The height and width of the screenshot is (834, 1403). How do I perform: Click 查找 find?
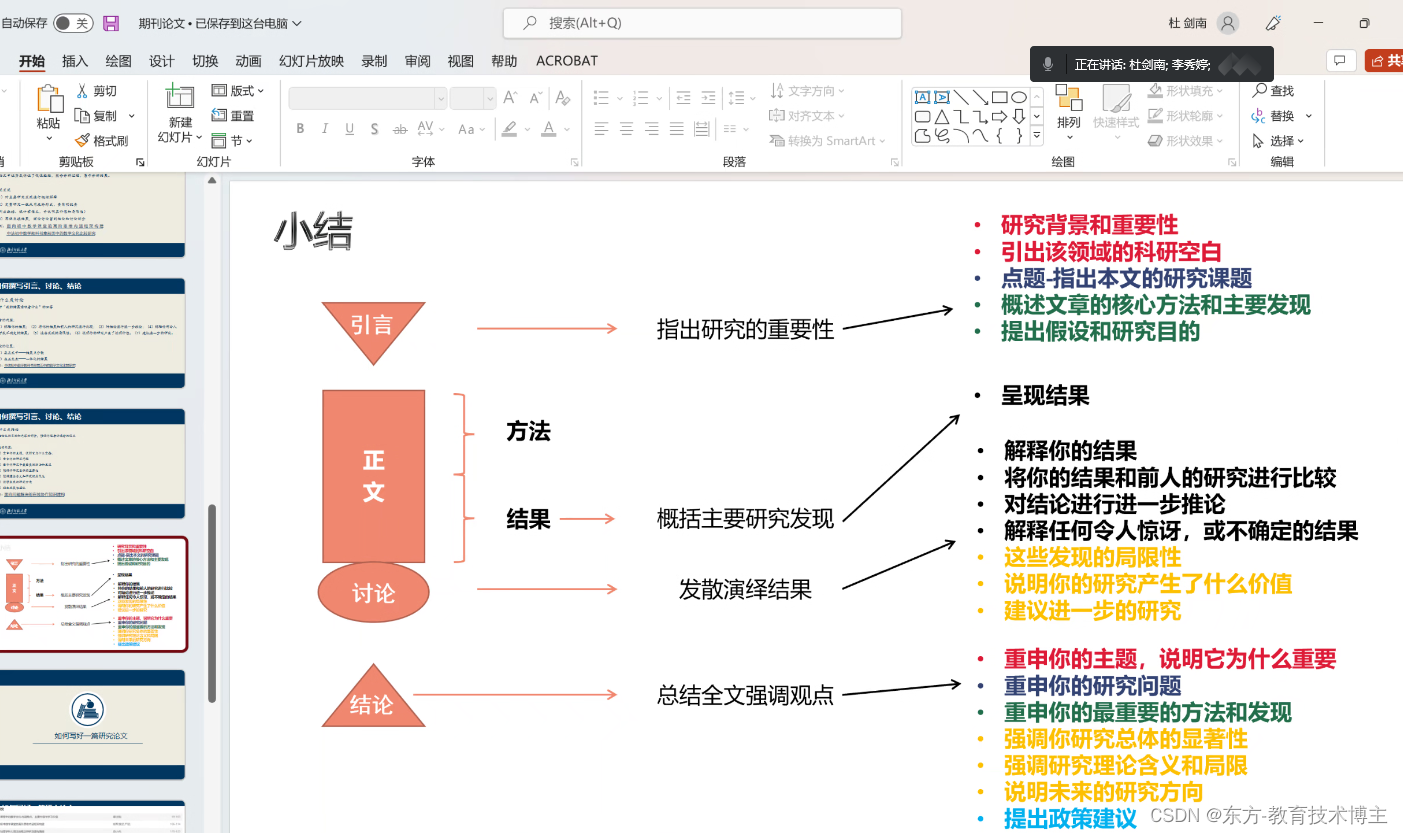point(1273,91)
